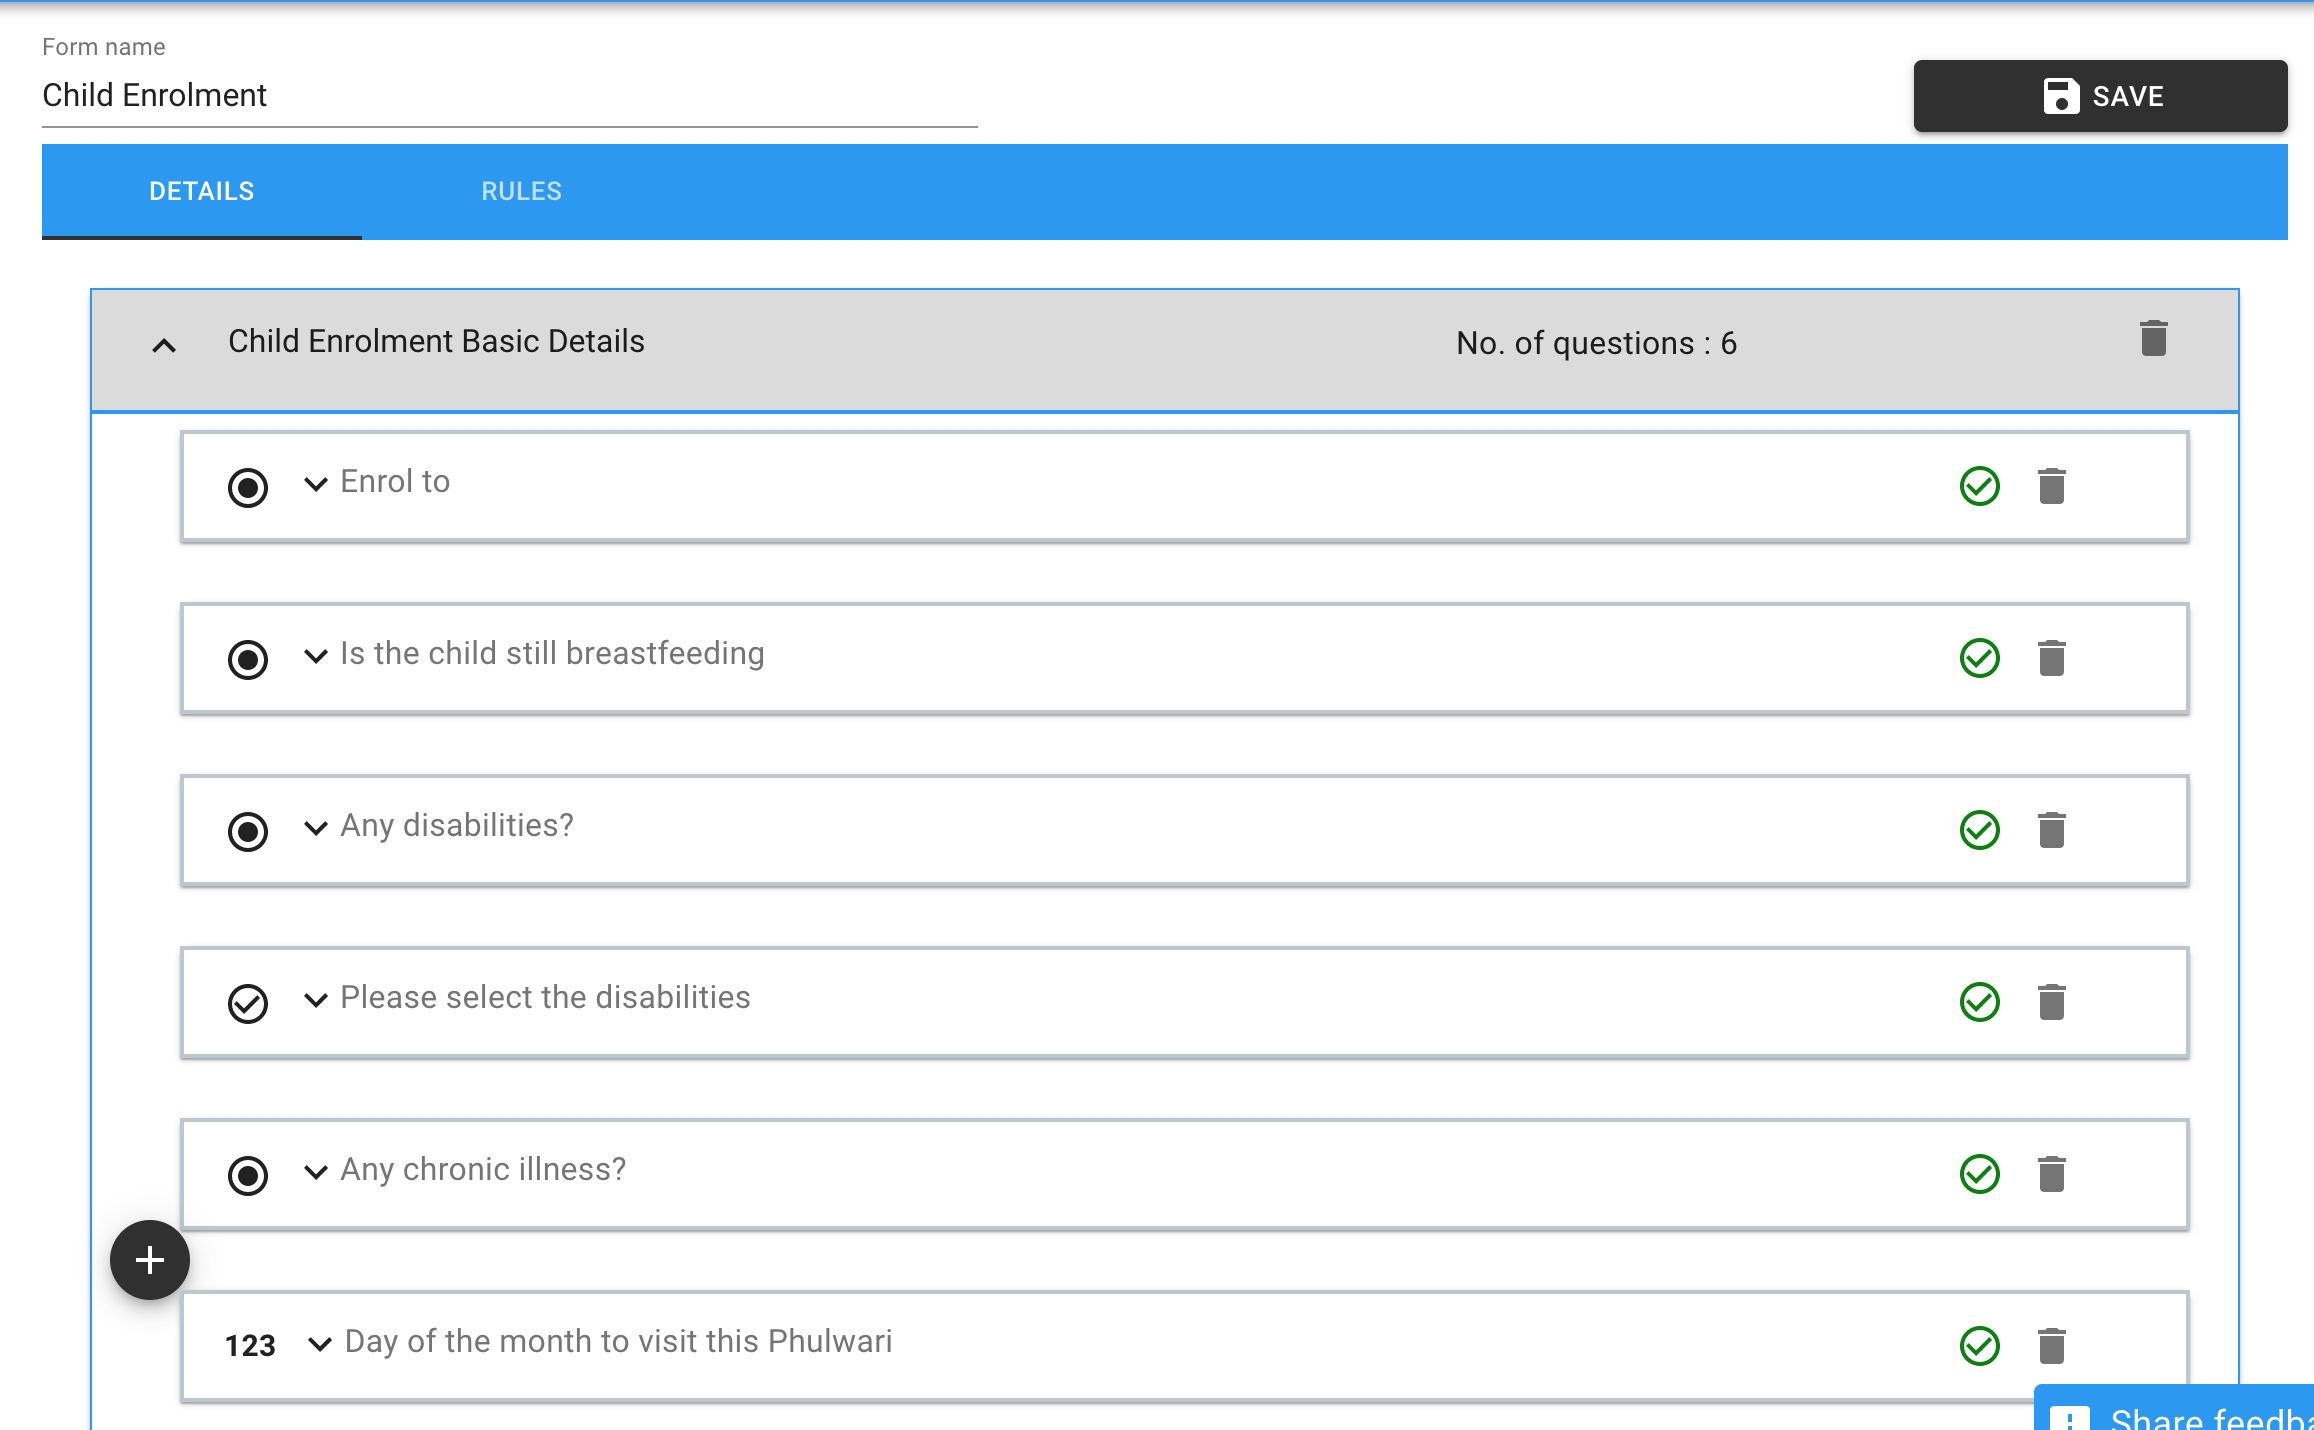
Task: Delete the Enrol to question
Action: click(x=2051, y=486)
